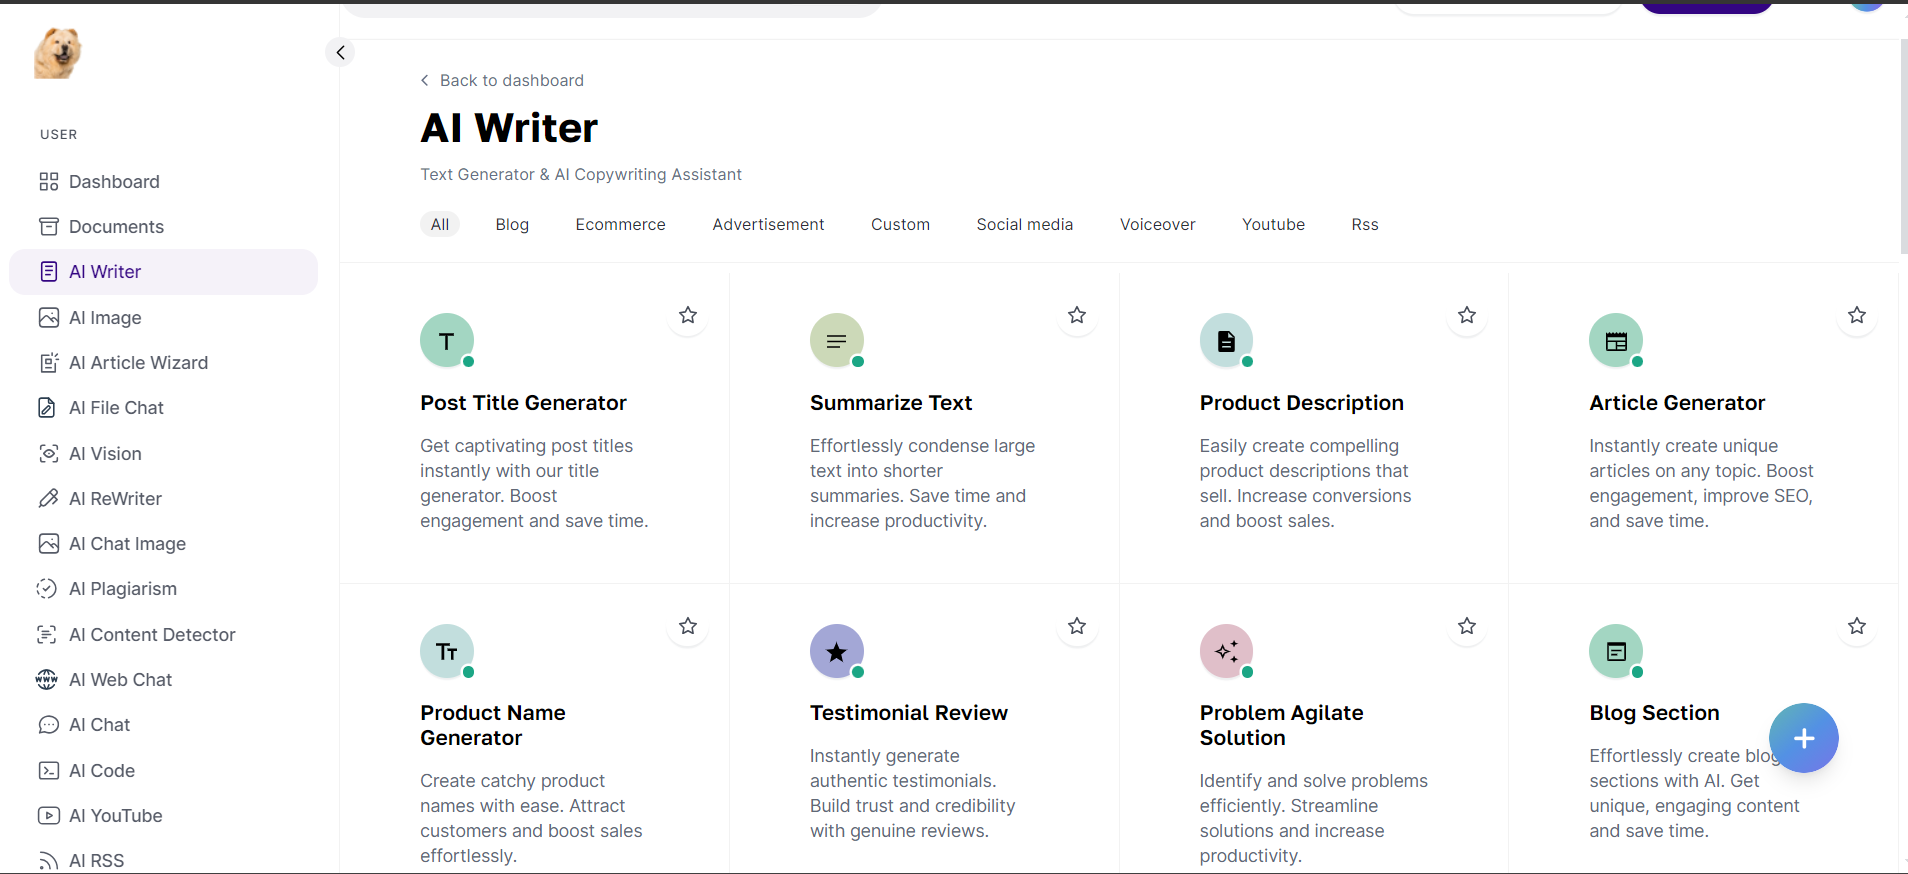This screenshot has width=1908, height=874.
Task: Click the Product Description document icon
Action: [x=1226, y=341]
